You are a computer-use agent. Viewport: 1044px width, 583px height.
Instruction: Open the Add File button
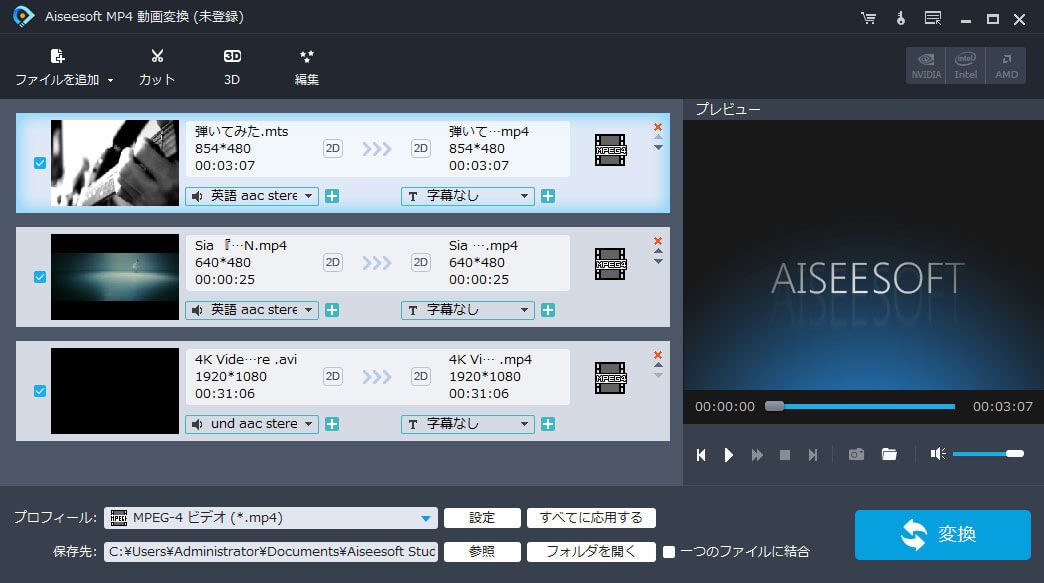pyautogui.click(x=57, y=67)
